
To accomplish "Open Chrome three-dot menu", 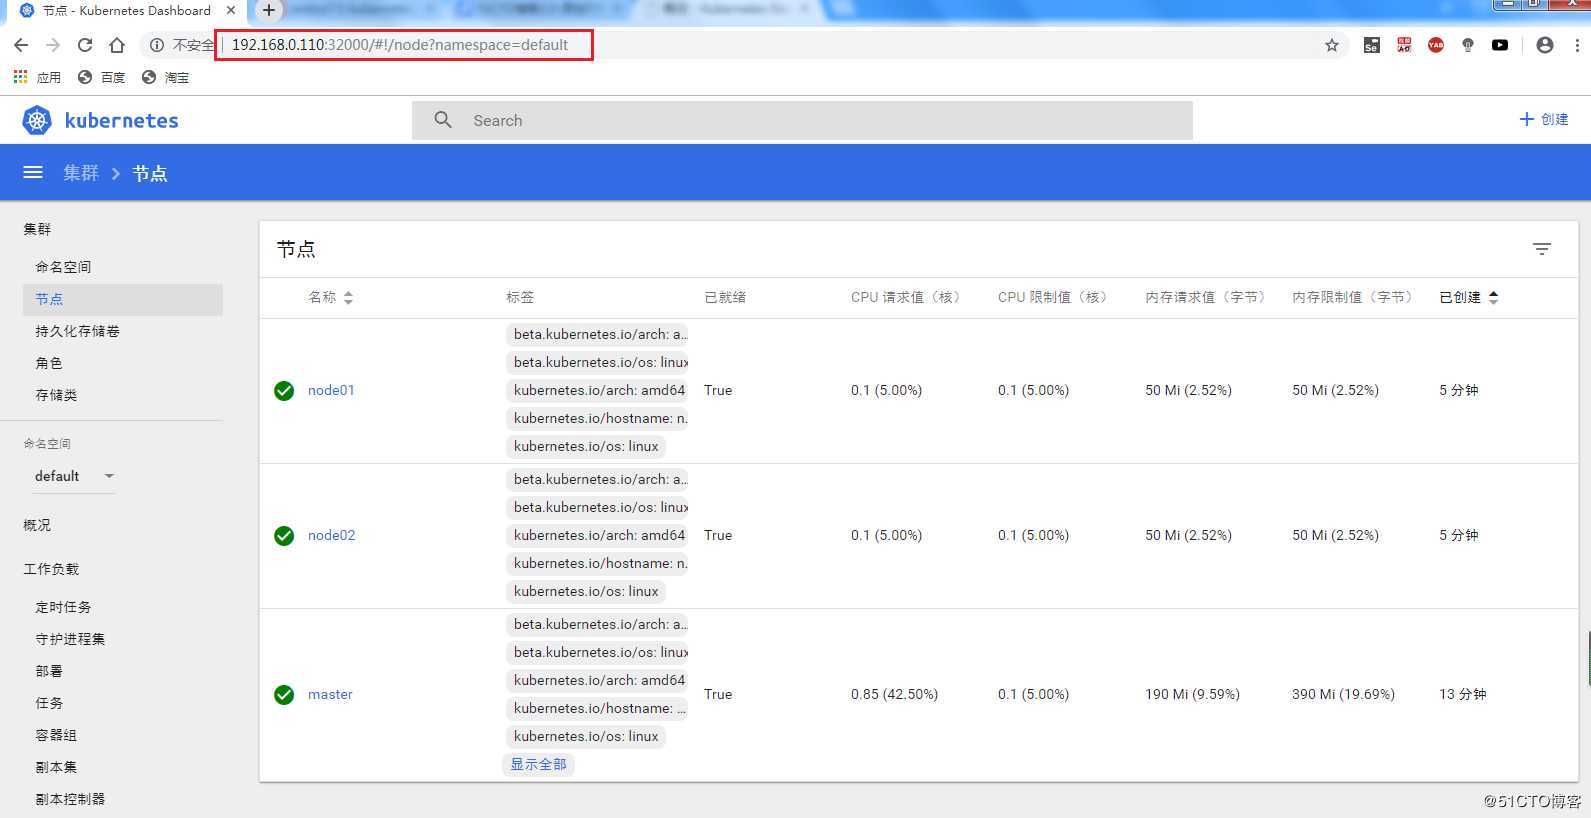I will coord(1577,45).
